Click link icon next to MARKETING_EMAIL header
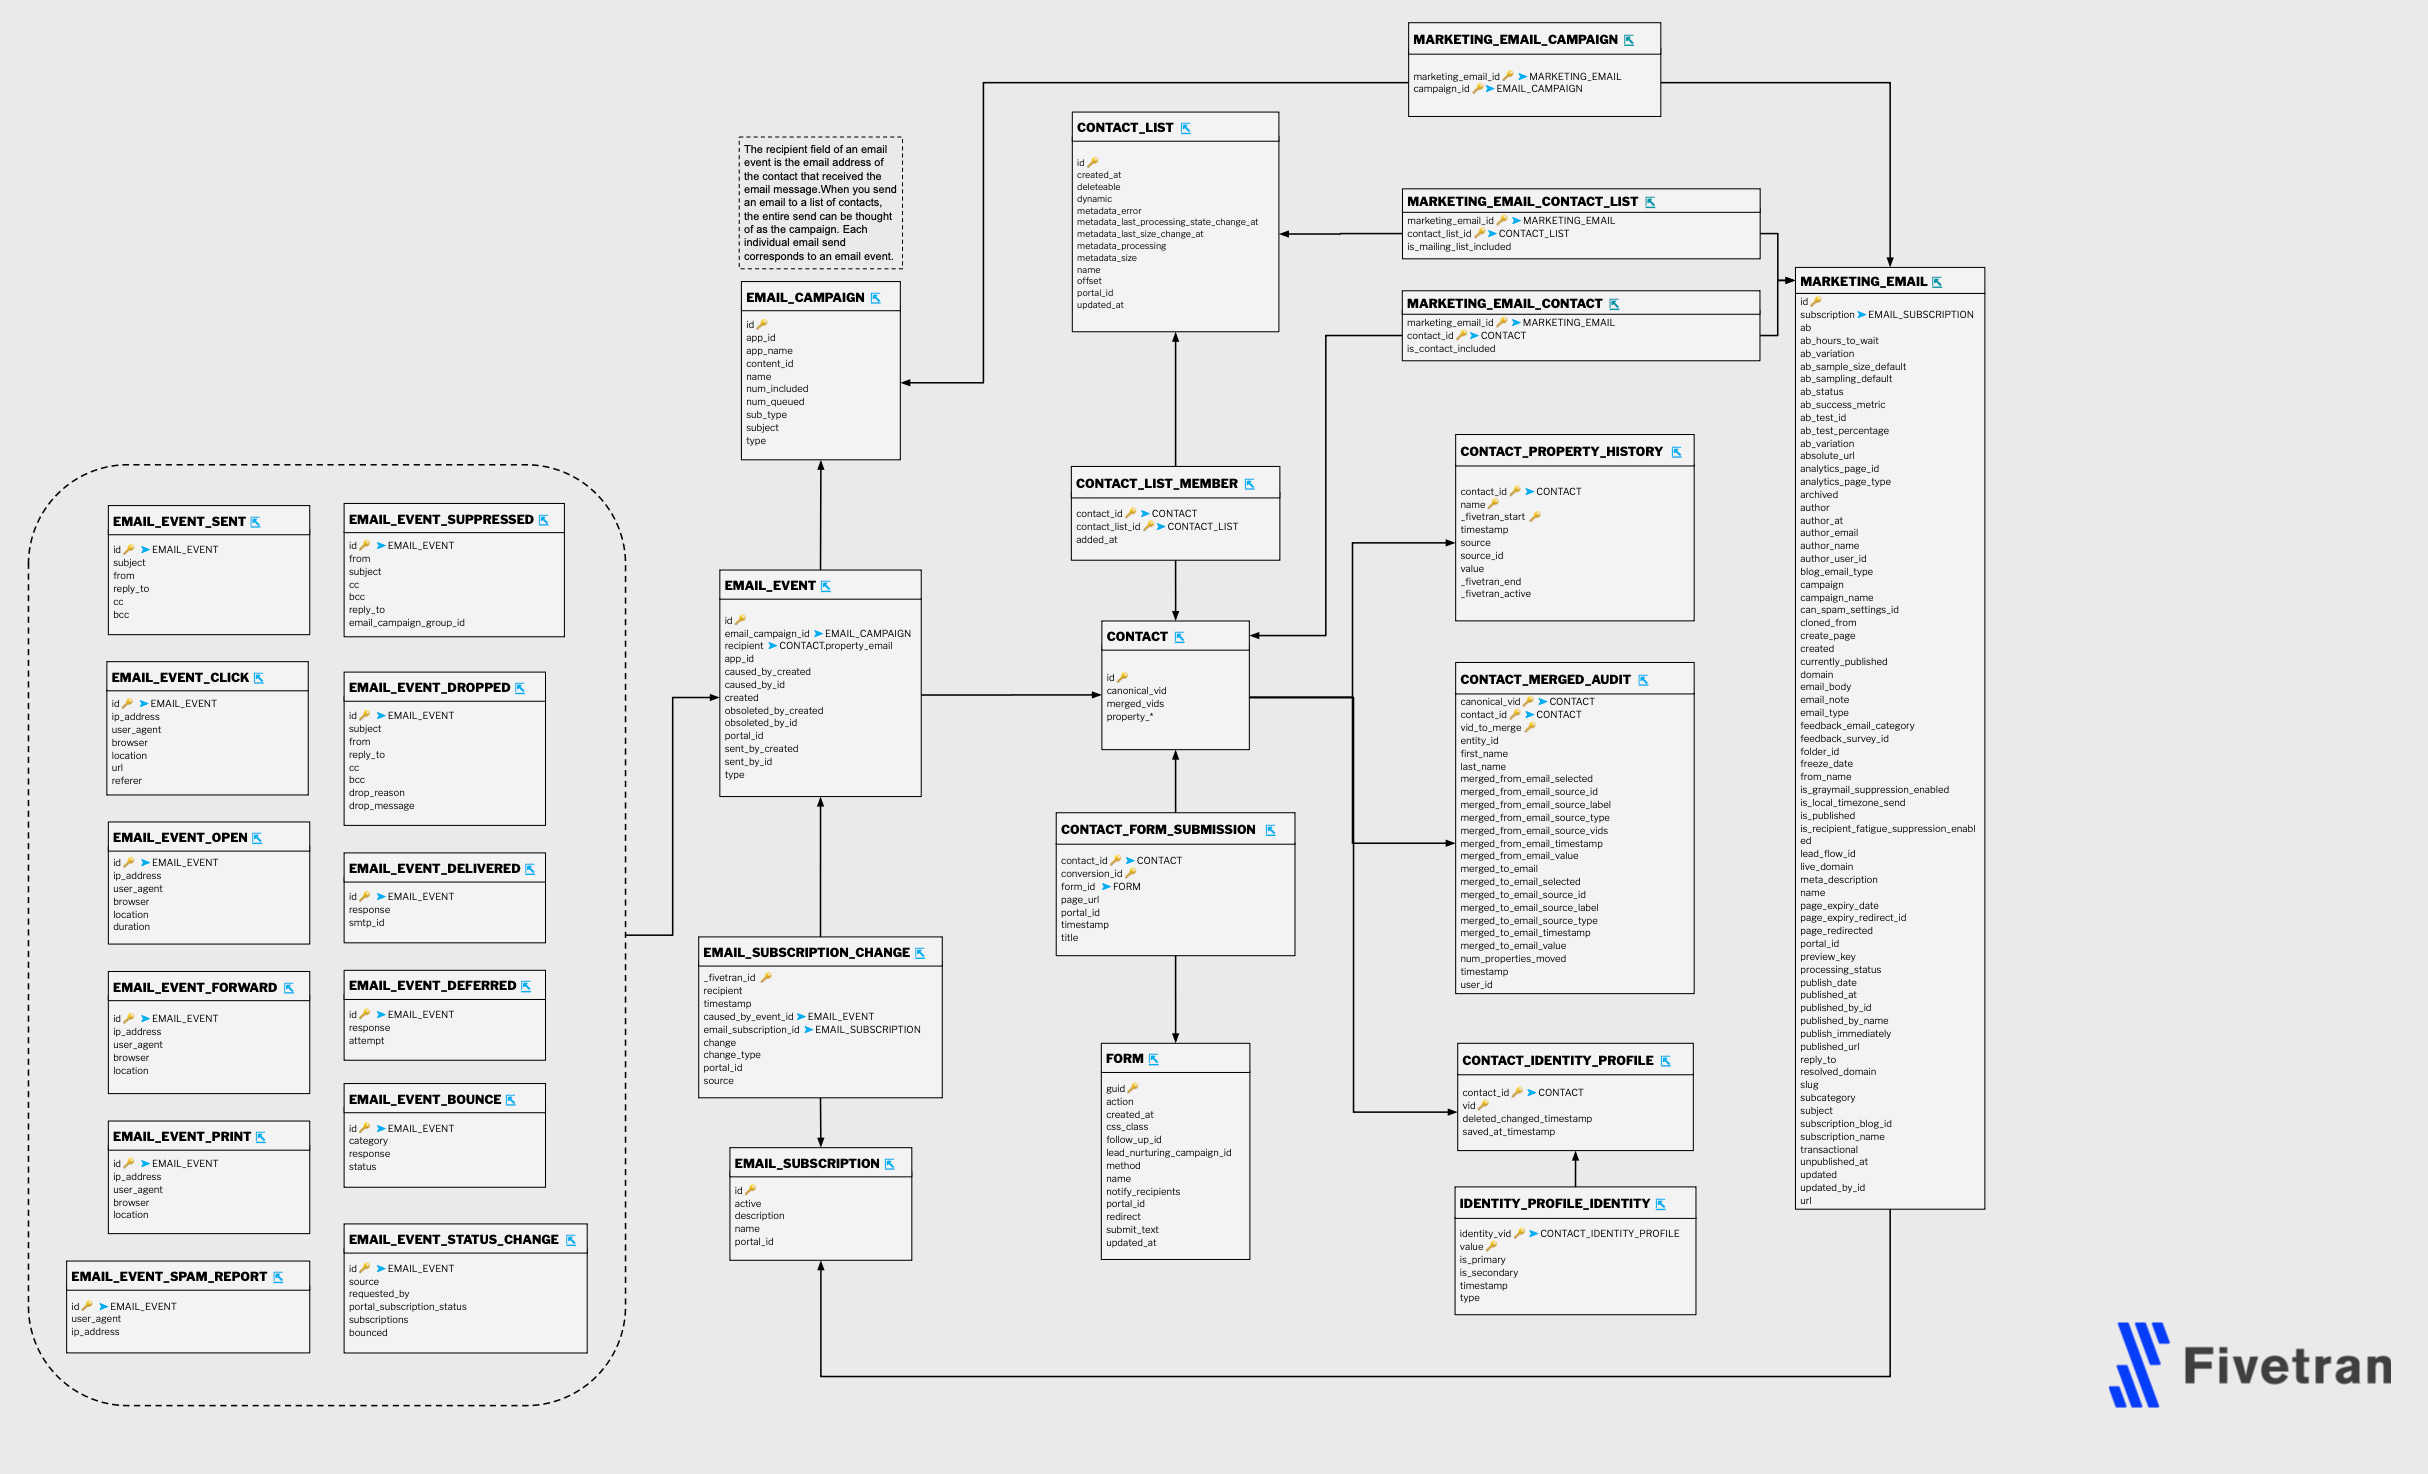Screen dimensions: 2428x1474 (x=1937, y=283)
